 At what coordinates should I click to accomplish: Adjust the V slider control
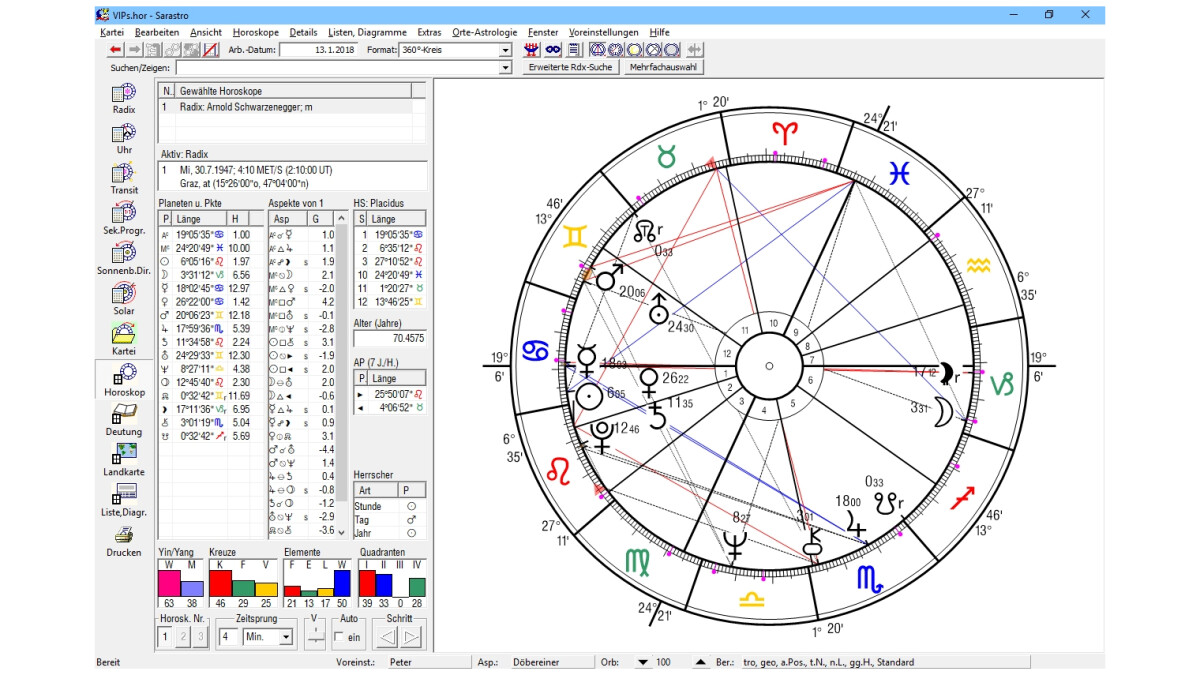[315, 637]
